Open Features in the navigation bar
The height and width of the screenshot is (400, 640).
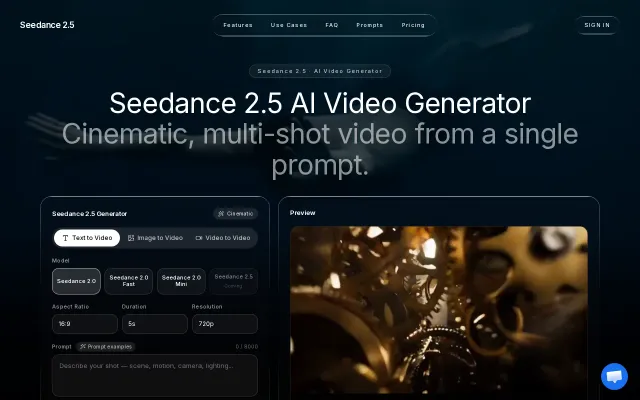click(x=238, y=25)
